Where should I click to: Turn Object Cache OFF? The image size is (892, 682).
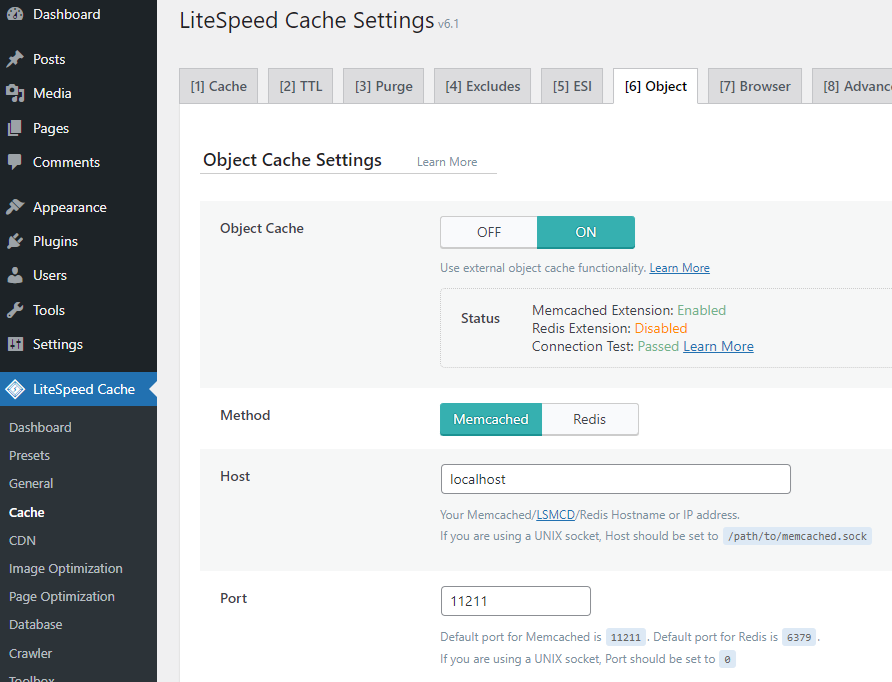click(489, 232)
